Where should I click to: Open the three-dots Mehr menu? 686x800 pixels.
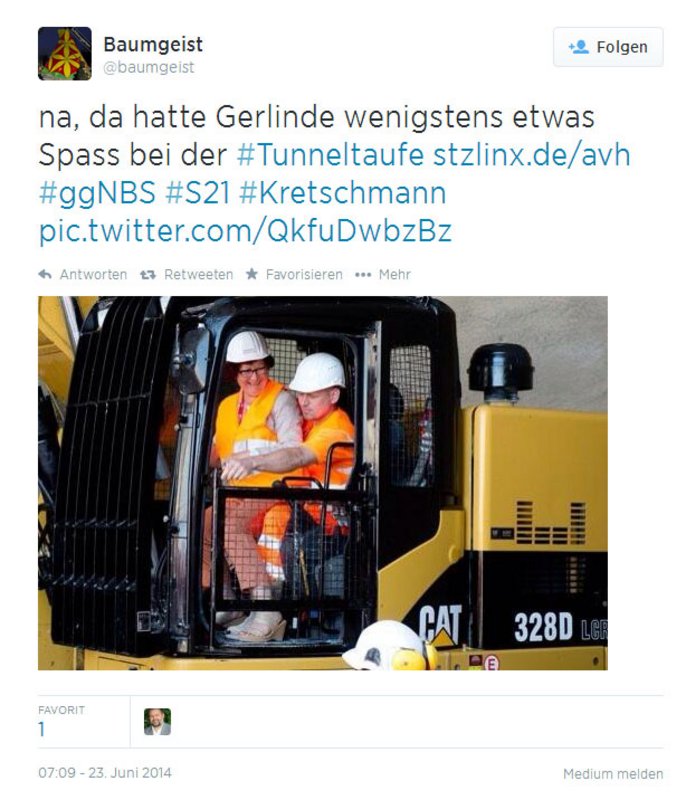pyautogui.click(x=383, y=274)
